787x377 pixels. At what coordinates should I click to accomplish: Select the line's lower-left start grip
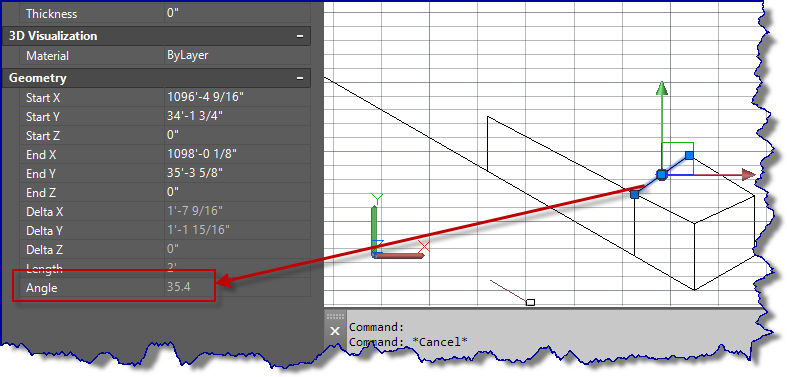[x=634, y=194]
